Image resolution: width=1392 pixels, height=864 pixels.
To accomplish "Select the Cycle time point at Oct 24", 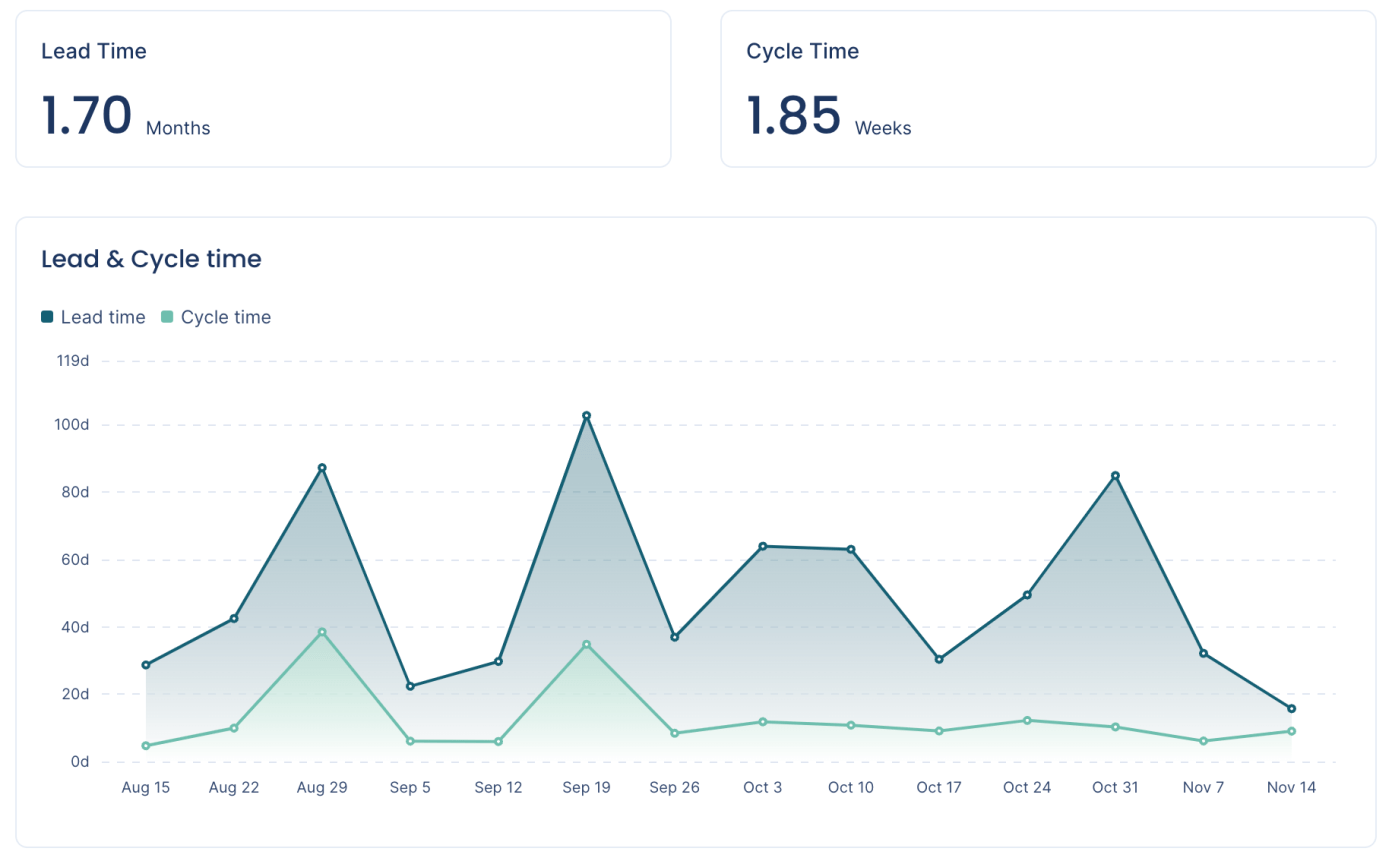I will (x=1027, y=720).
